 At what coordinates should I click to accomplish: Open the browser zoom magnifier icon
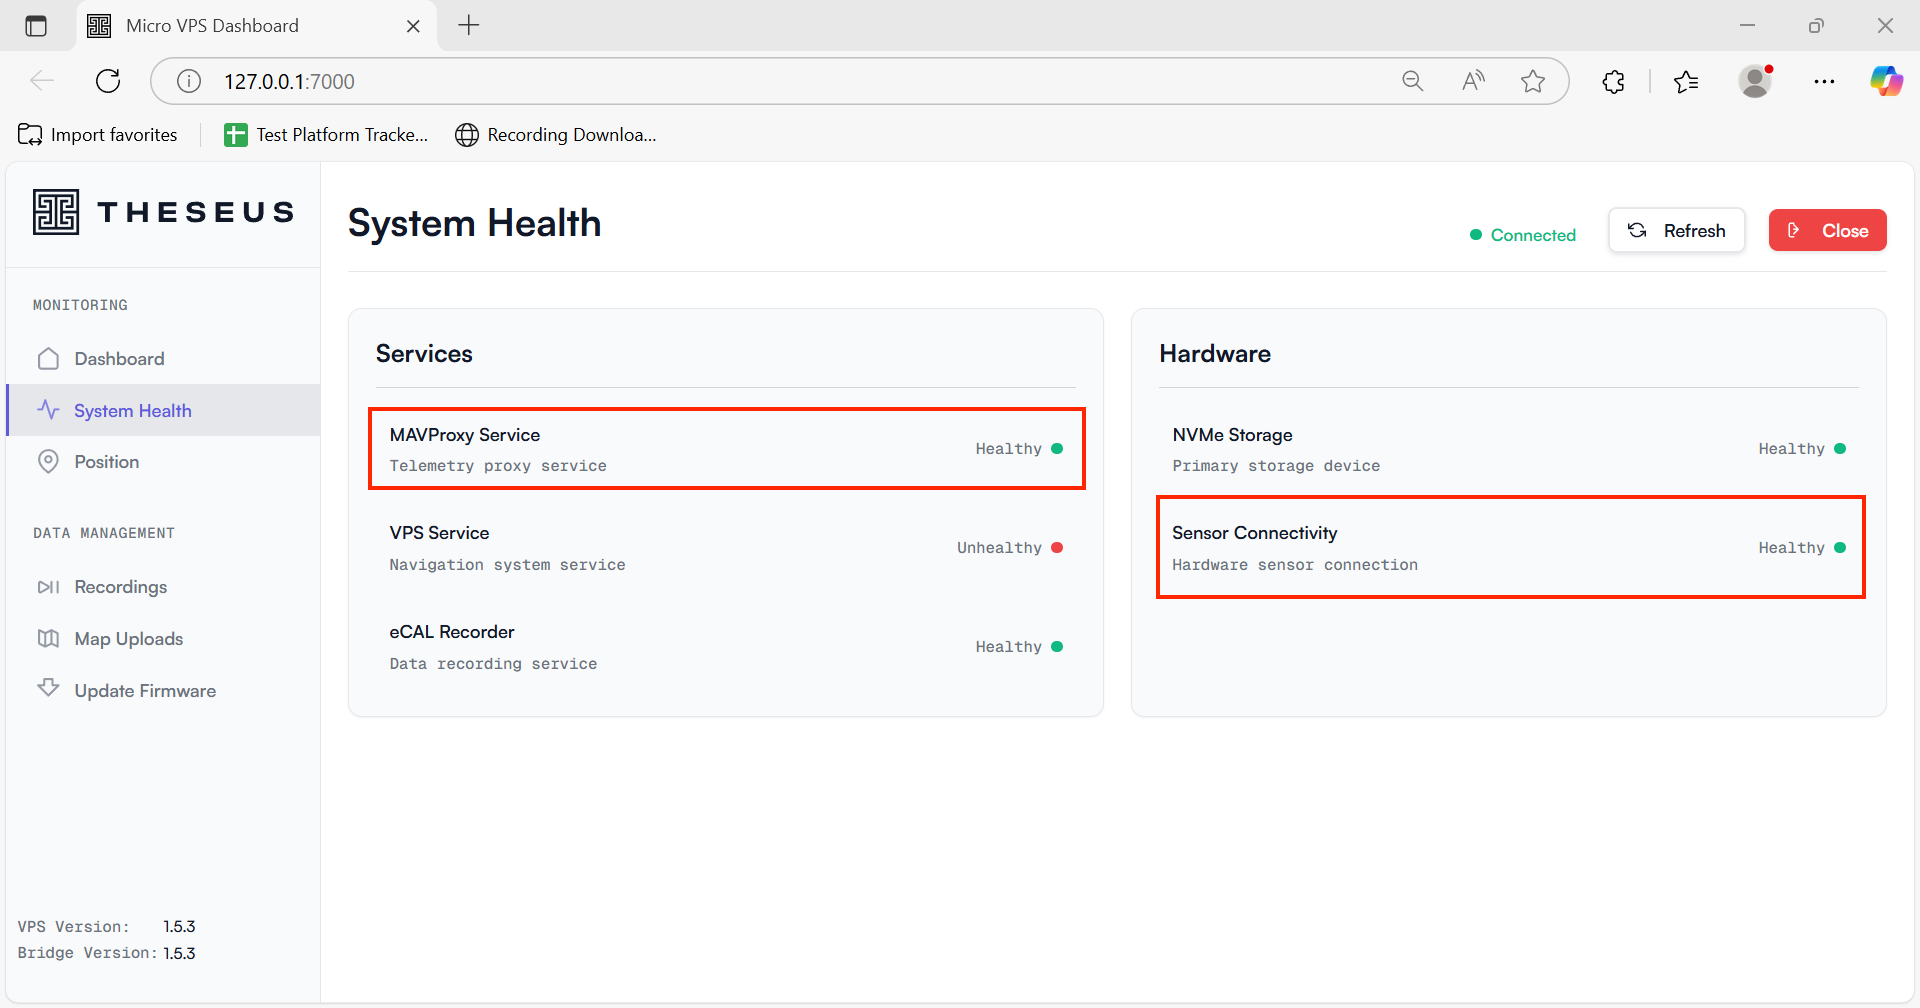(1412, 81)
